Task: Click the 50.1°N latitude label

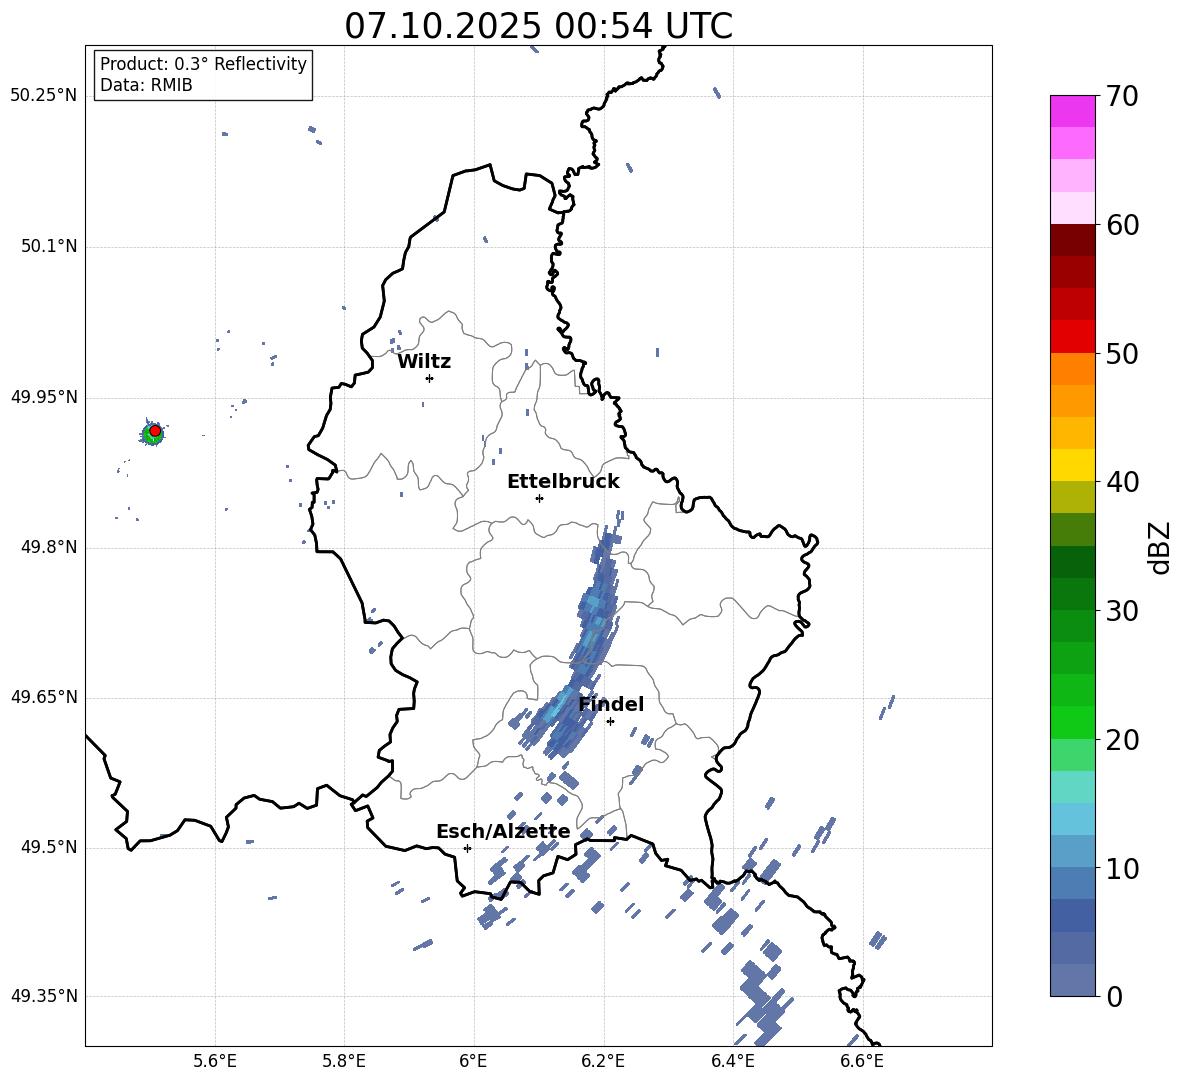Action: click(x=49, y=247)
